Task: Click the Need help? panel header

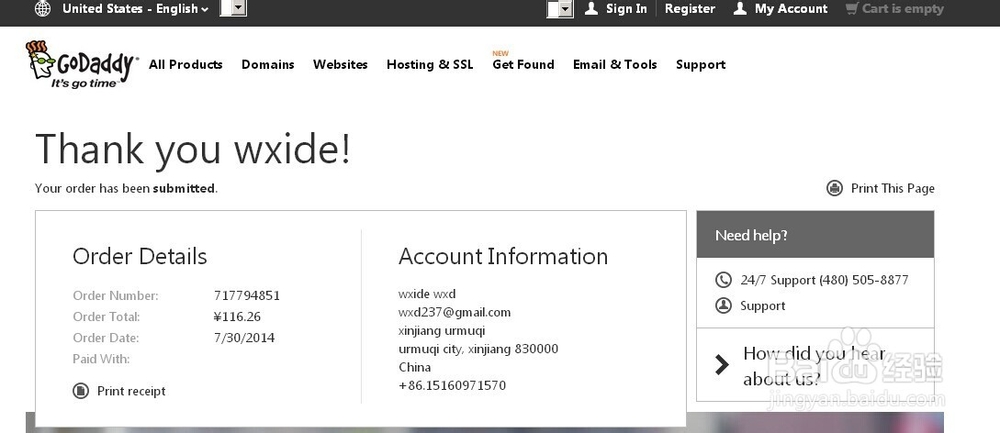Action: tap(815, 235)
